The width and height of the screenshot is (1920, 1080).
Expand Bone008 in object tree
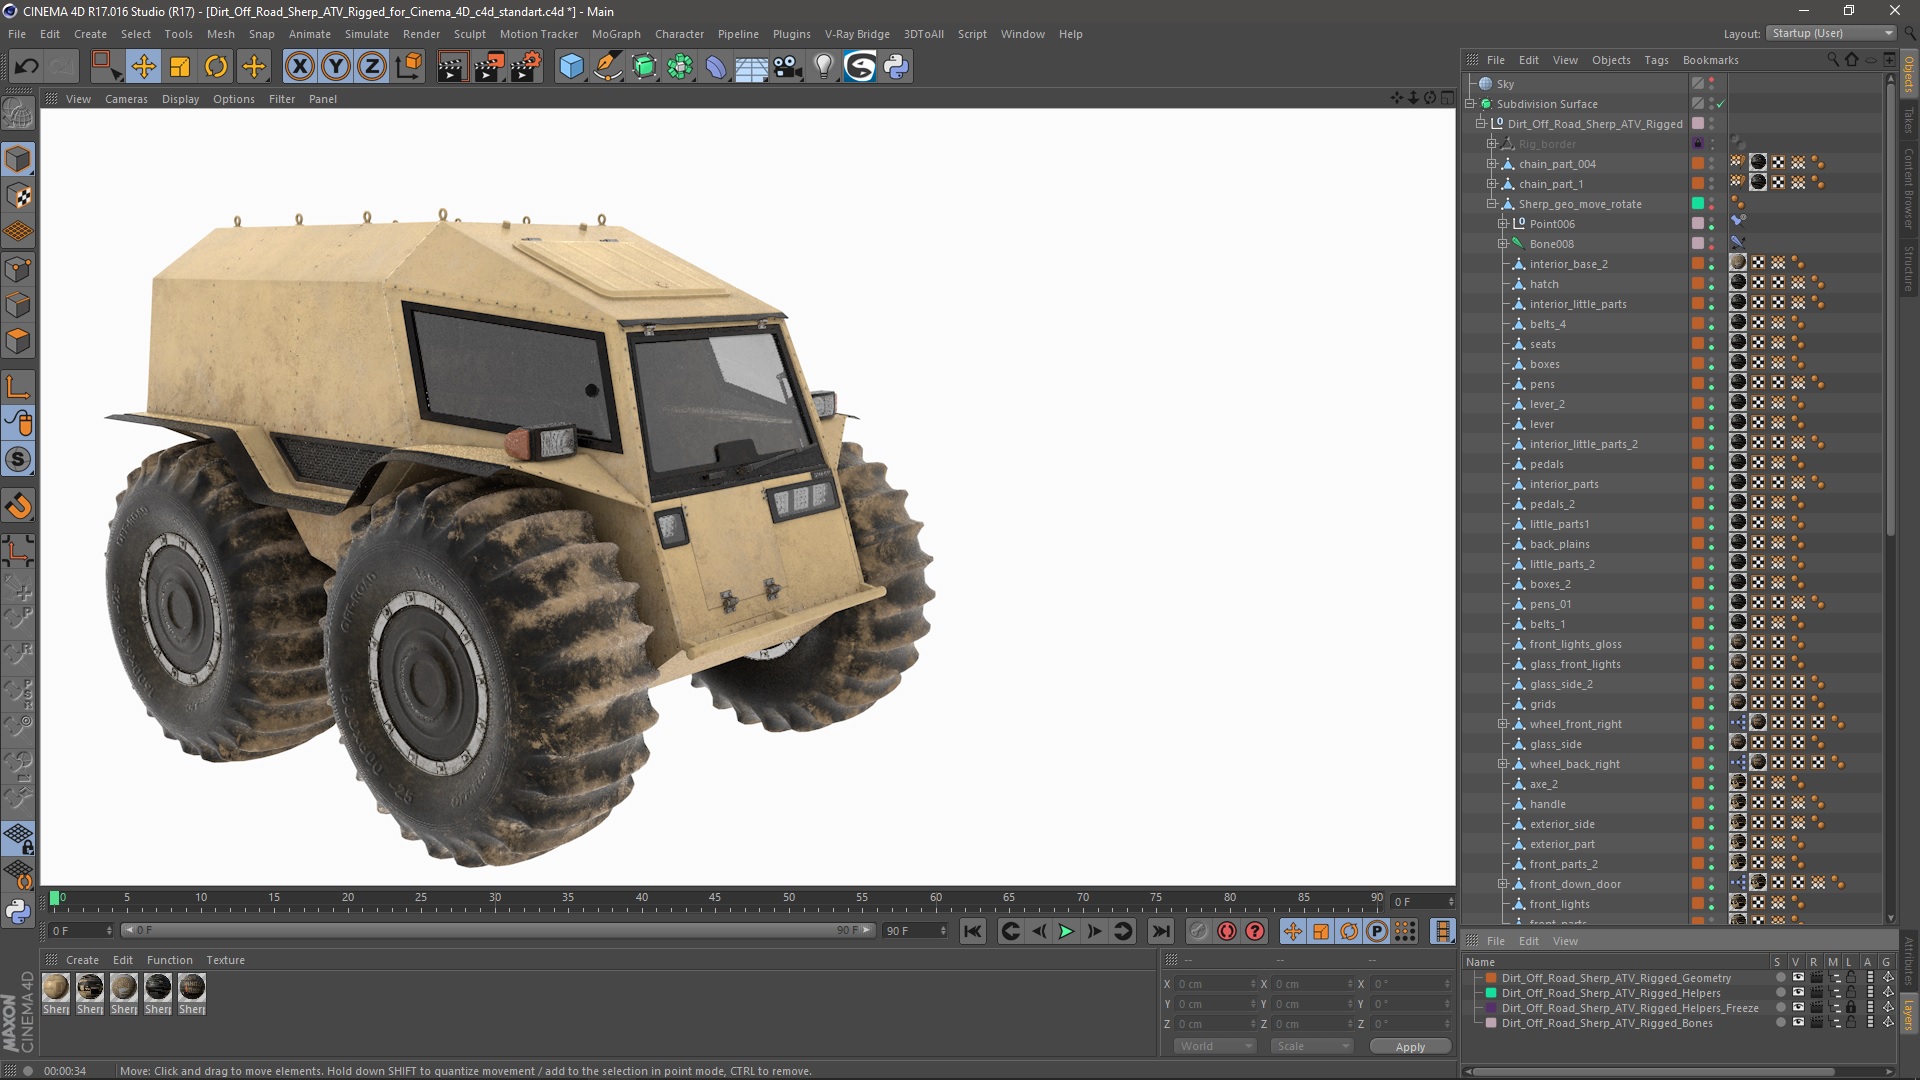pos(1502,244)
